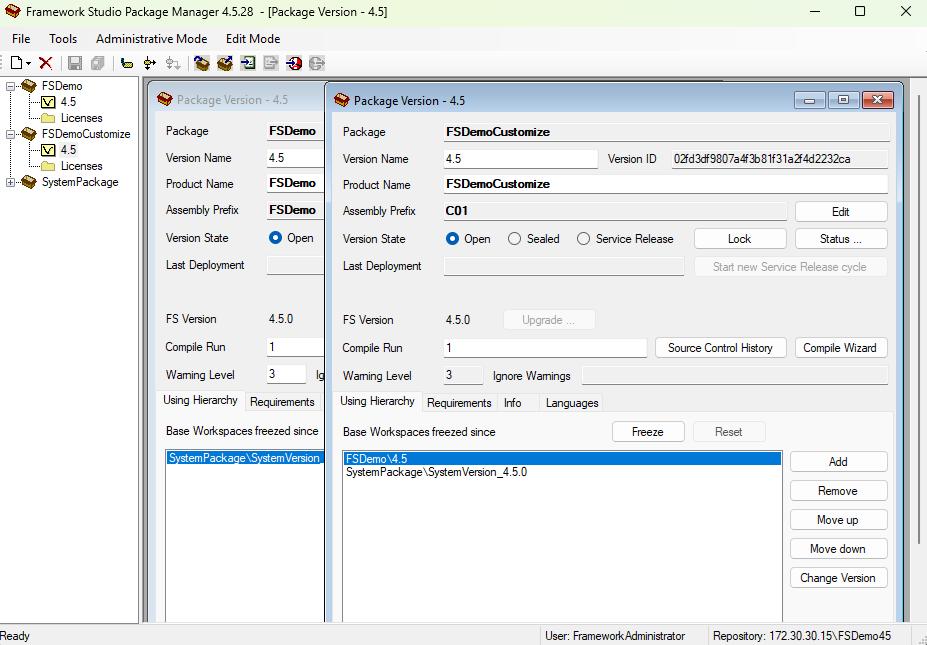
Task: Click Add in the hierarchy list buttons
Action: (x=838, y=462)
